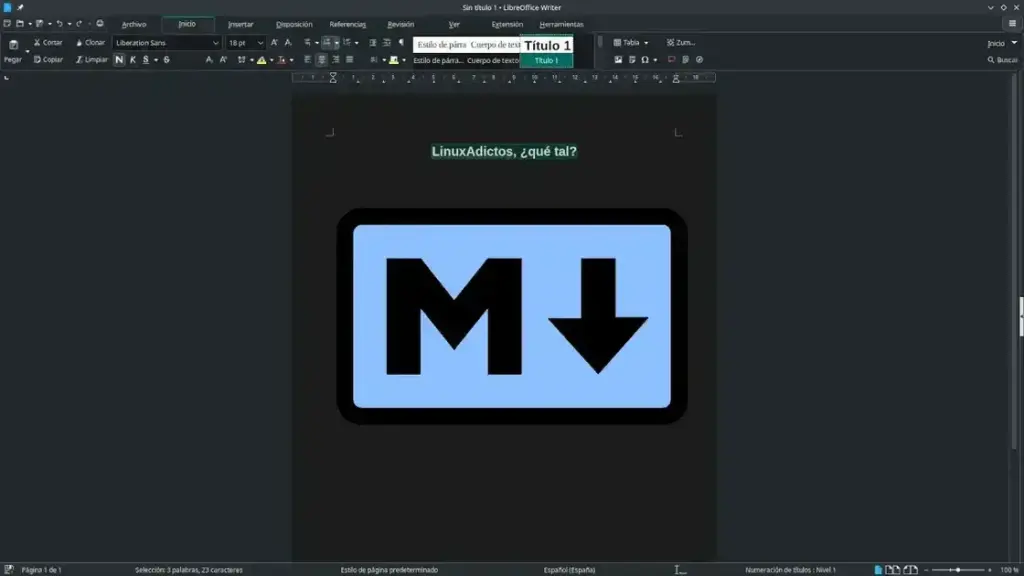Toggle superscript formatting
The image size is (1024, 576).
tap(223, 59)
